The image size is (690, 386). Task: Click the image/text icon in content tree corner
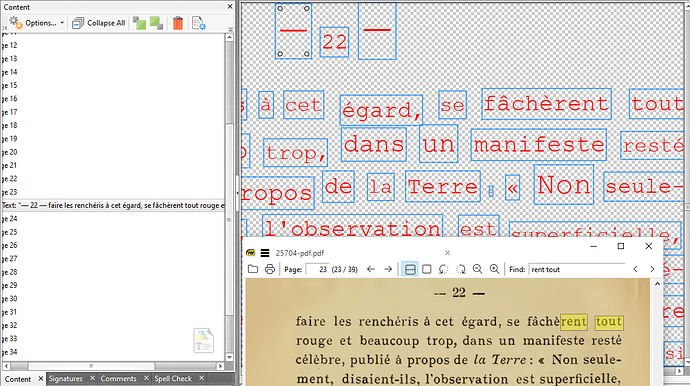(x=203, y=340)
